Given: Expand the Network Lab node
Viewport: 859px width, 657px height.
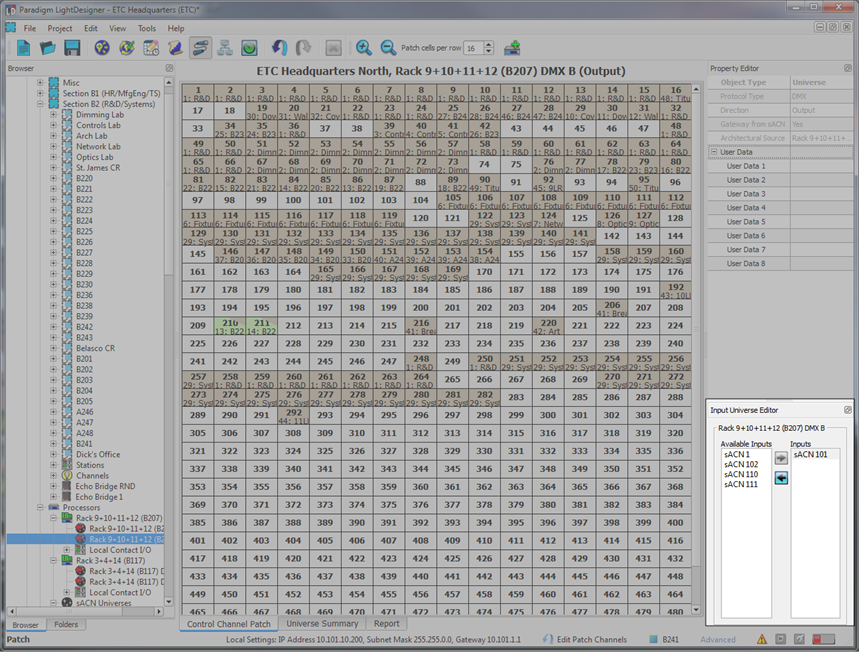Looking at the screenshot, I should coord(53,146).
